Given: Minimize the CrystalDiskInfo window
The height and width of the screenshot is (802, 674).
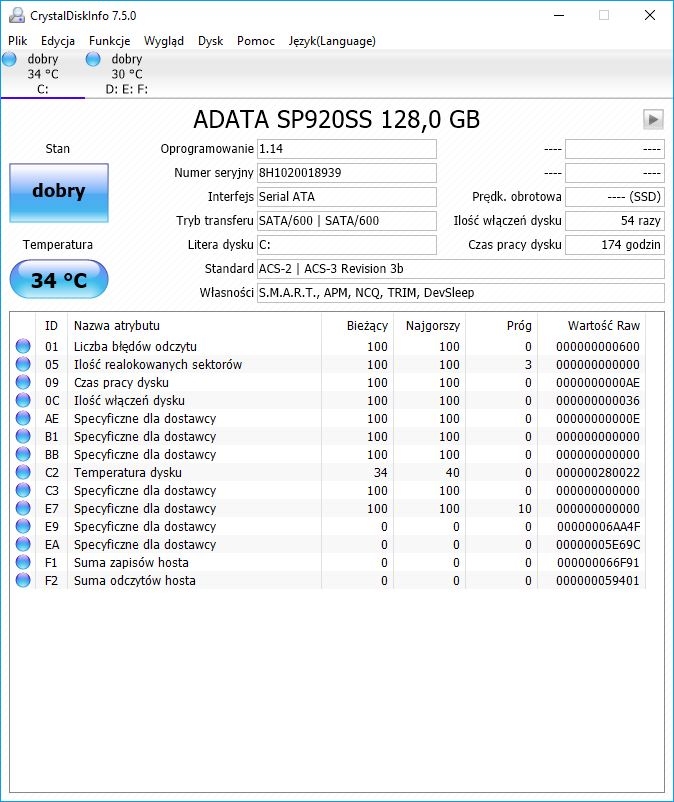Looking at the screenshot, I should point(559,15).
